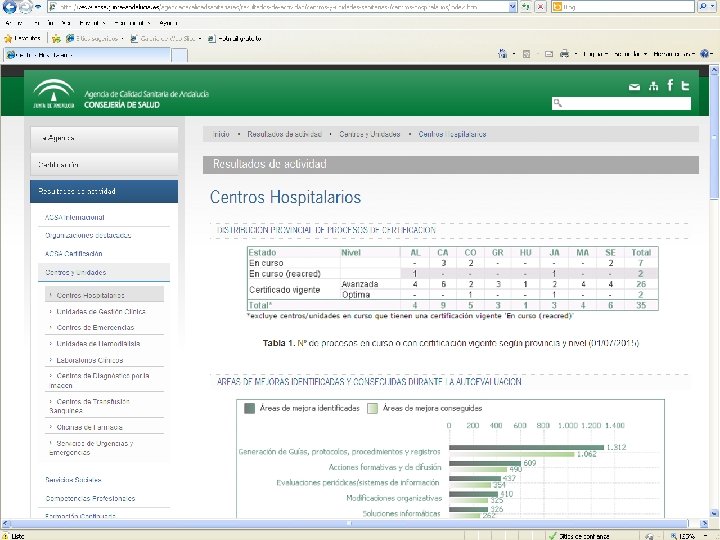Select Centros Hospitalarios in the sidebar
Screen dimensions: 720x540
point(90,295)
